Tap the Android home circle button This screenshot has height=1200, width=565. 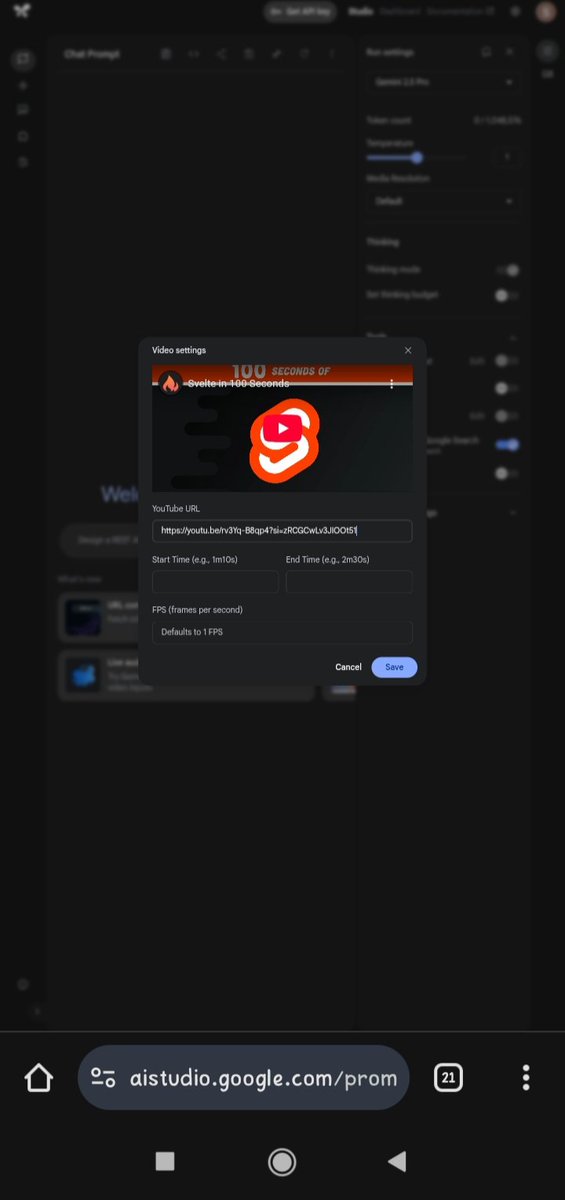pos(282,1161)
